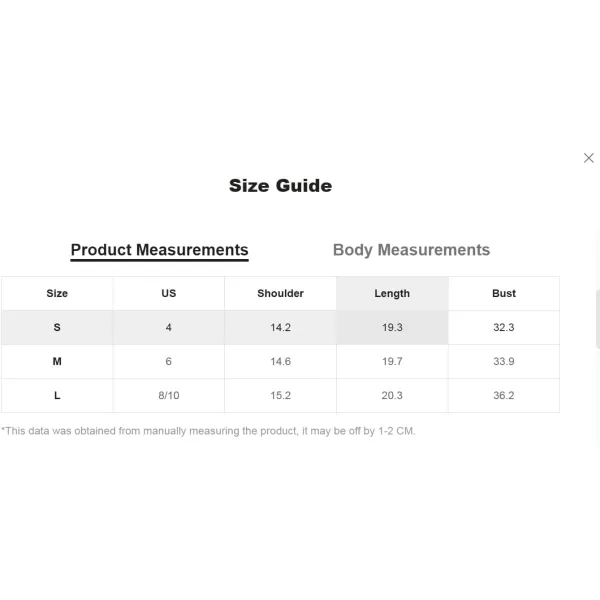Select the L size row label
The width and height of the screenshot is (600, 600).
[57, 396]
